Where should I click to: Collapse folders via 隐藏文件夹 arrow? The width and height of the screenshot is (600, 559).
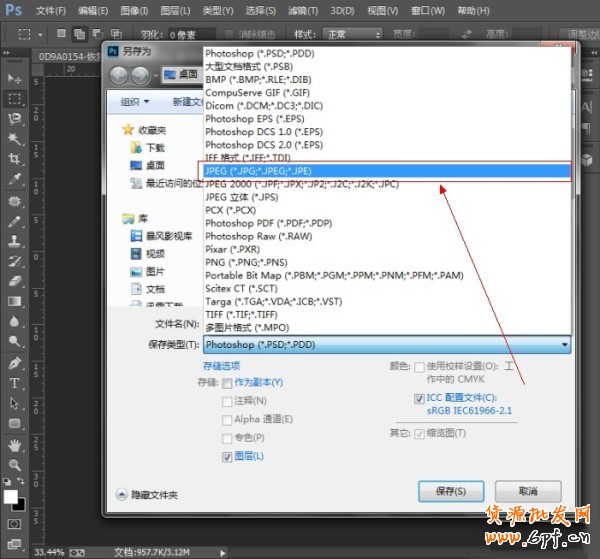[x=122, y=494]
